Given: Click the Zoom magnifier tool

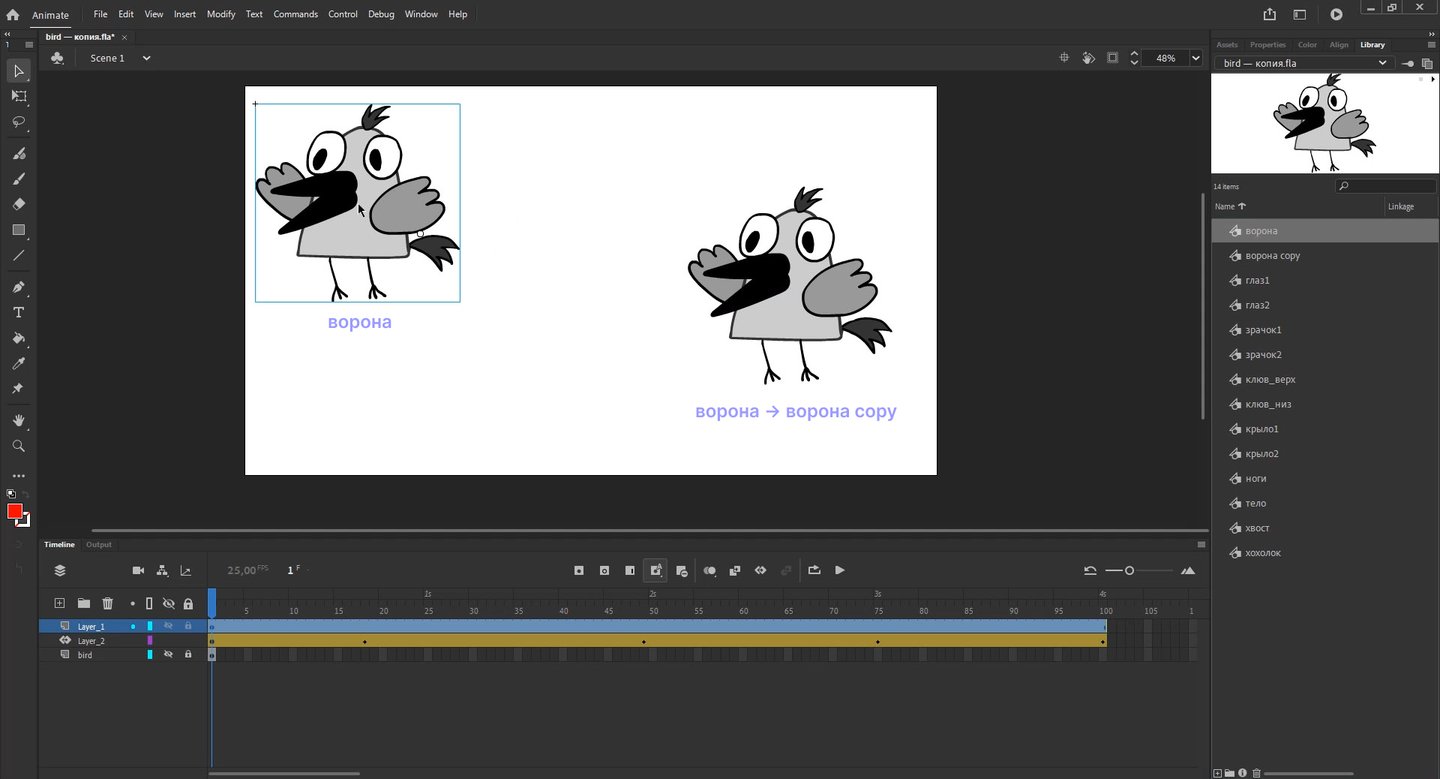Looking at the screenshot, I should pyautogui.click(x=18, y=446).
